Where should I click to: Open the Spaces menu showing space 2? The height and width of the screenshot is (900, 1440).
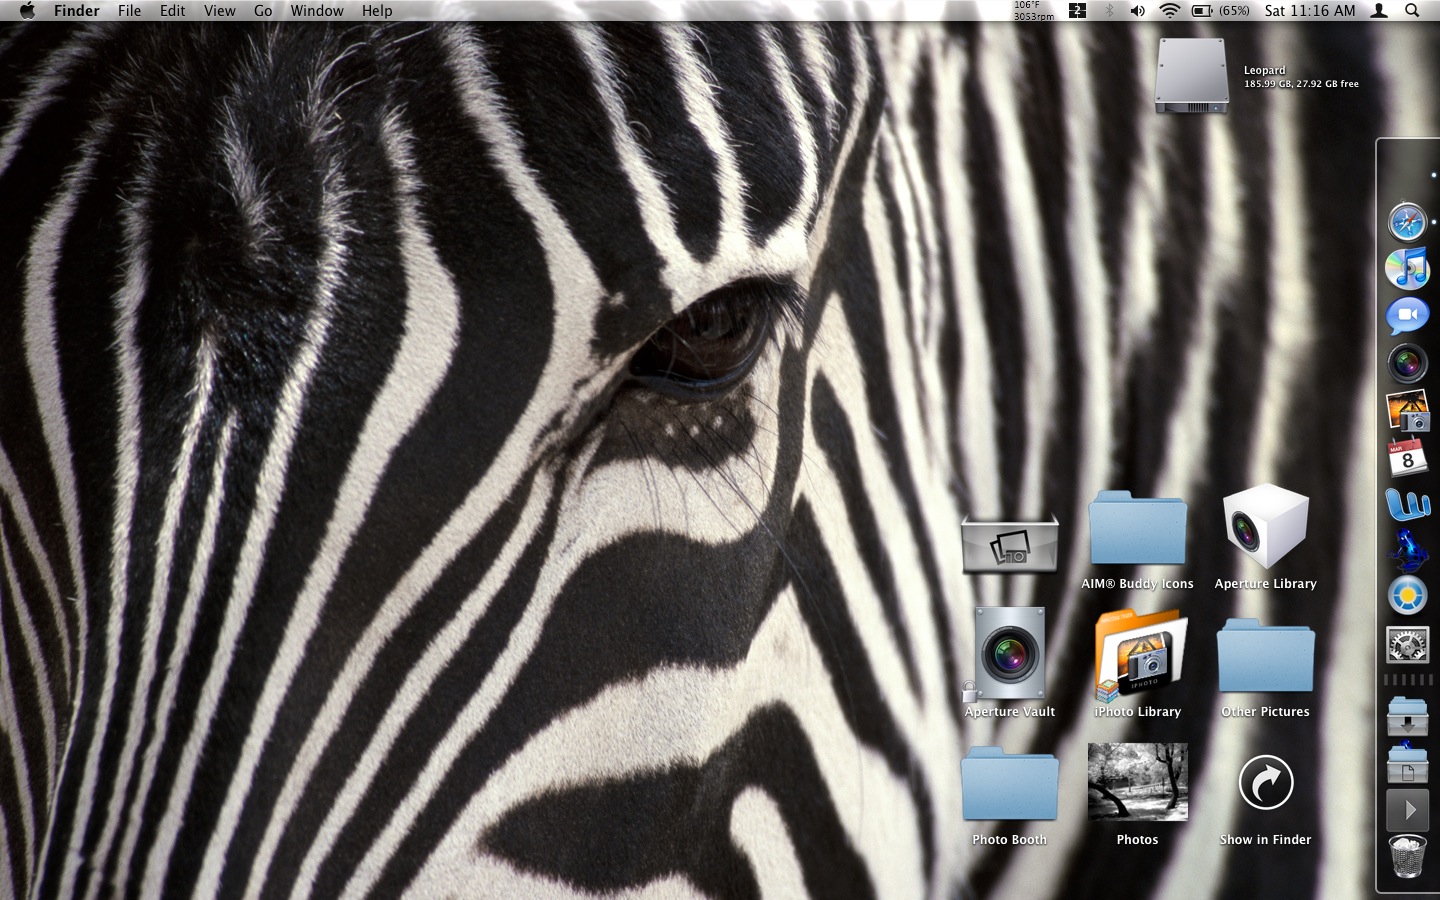(x=1077, y=11)
